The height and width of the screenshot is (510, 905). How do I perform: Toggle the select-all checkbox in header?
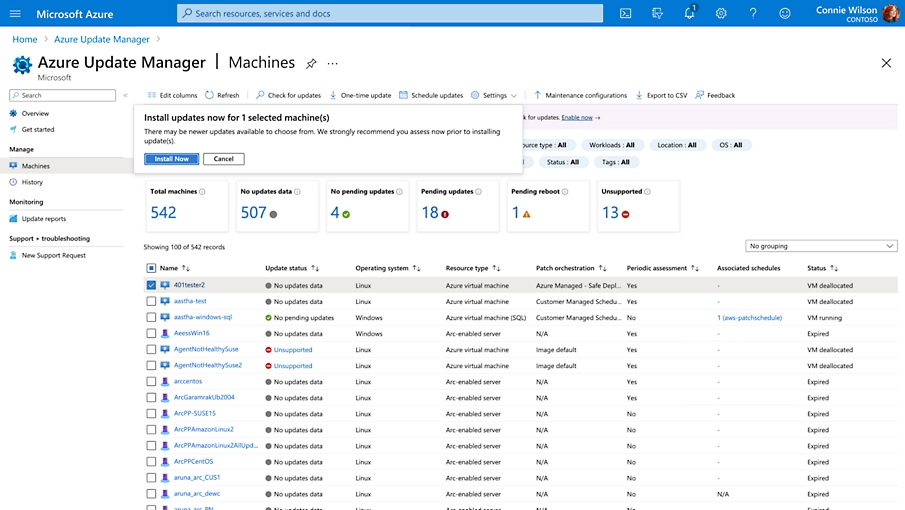151,268
